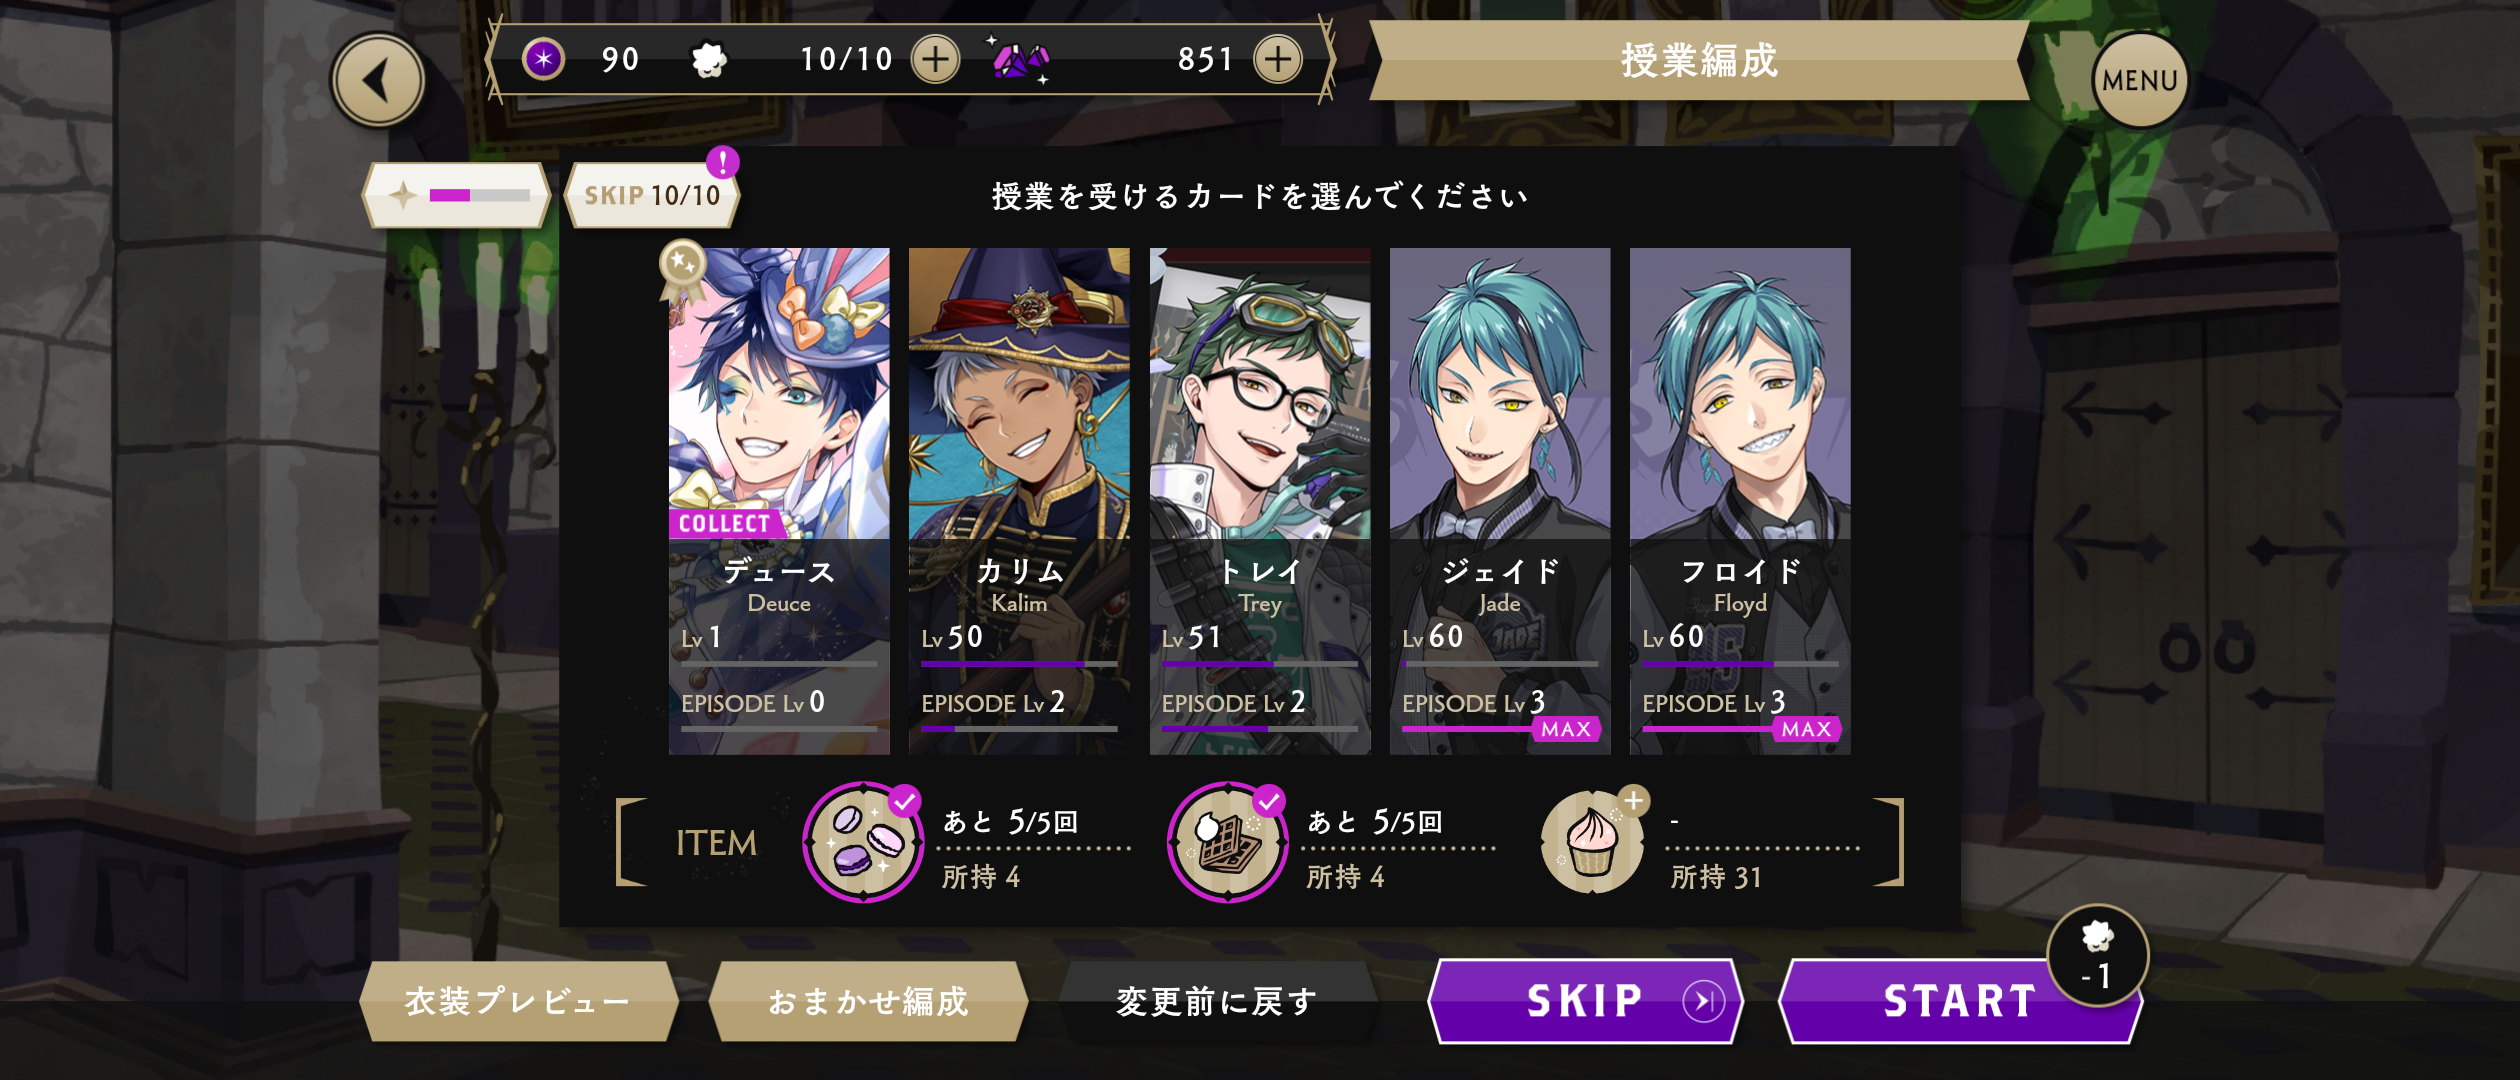Add gems with plus next to 851
The width and height of the screenshot is (2520, 1080).
(1278, 59)
